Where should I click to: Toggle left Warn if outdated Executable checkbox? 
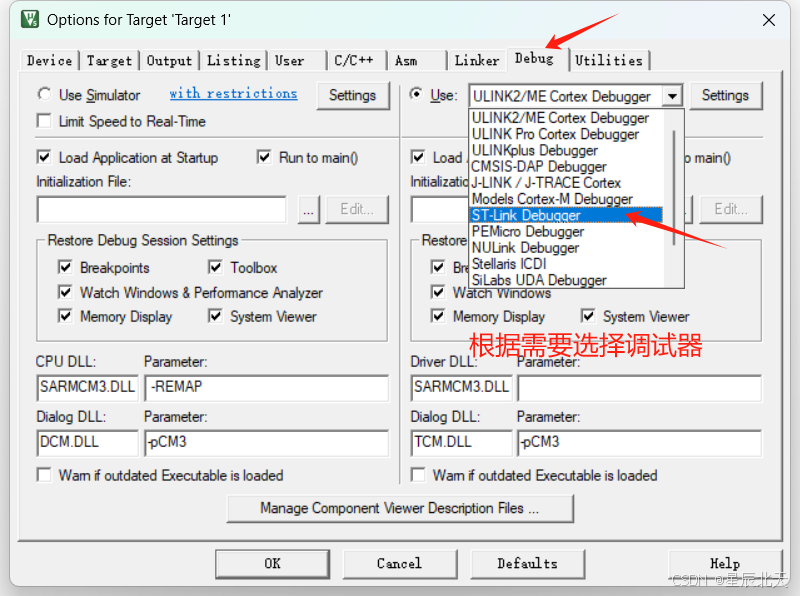(44, 475)
